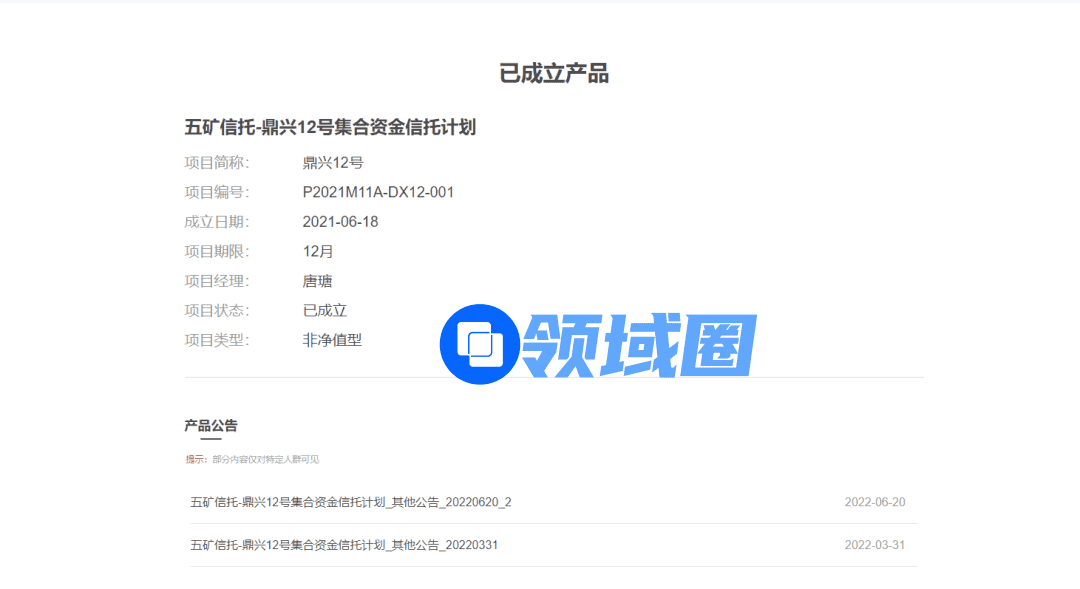Image resolution: width=1080 pixels, height=589 pixels.
Task: Click the 项目编号 field label
Action: pos(216,192)
